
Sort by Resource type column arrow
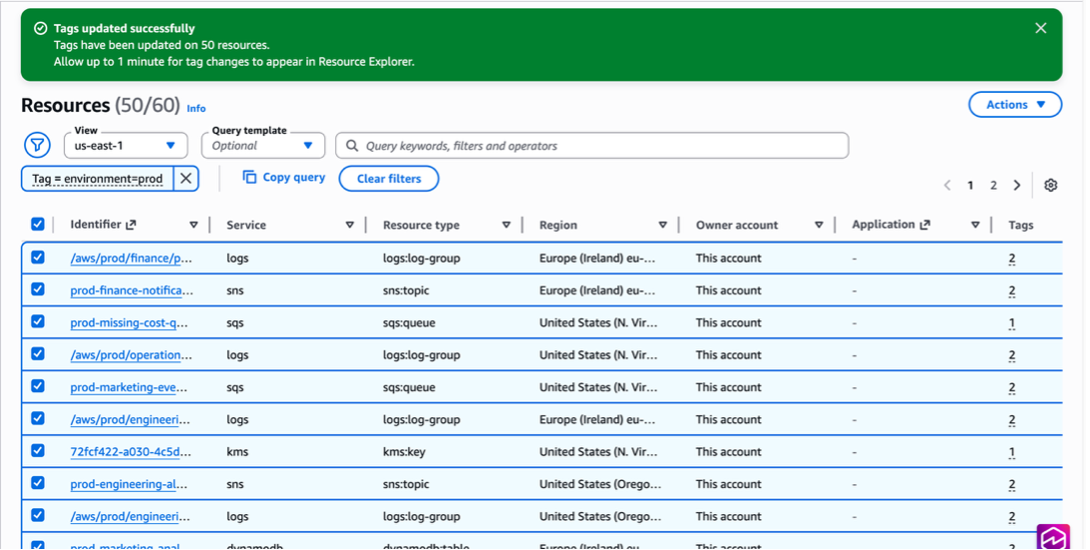pos(506,225)
